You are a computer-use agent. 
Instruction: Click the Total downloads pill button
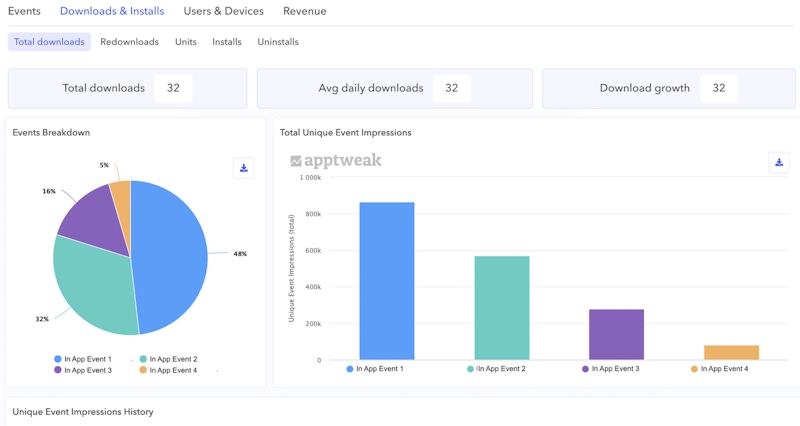point(49,42)
